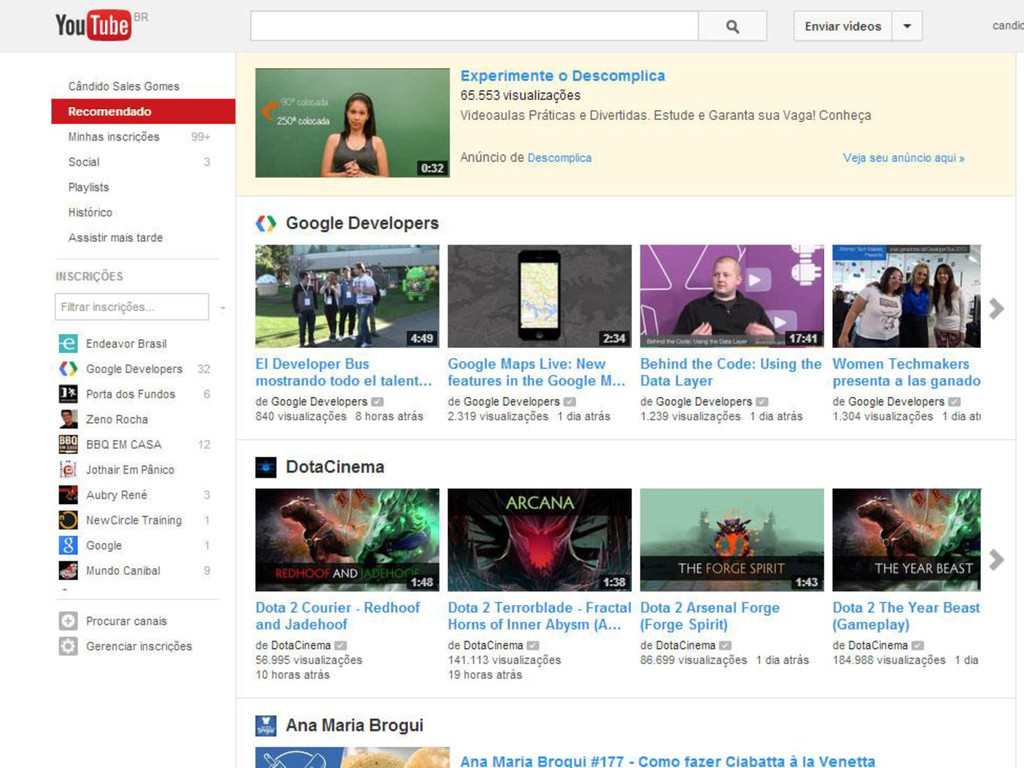The image size is (1024, 768).
Task: Click the Mundo Canibal channel icon
Action: point(68,570)
